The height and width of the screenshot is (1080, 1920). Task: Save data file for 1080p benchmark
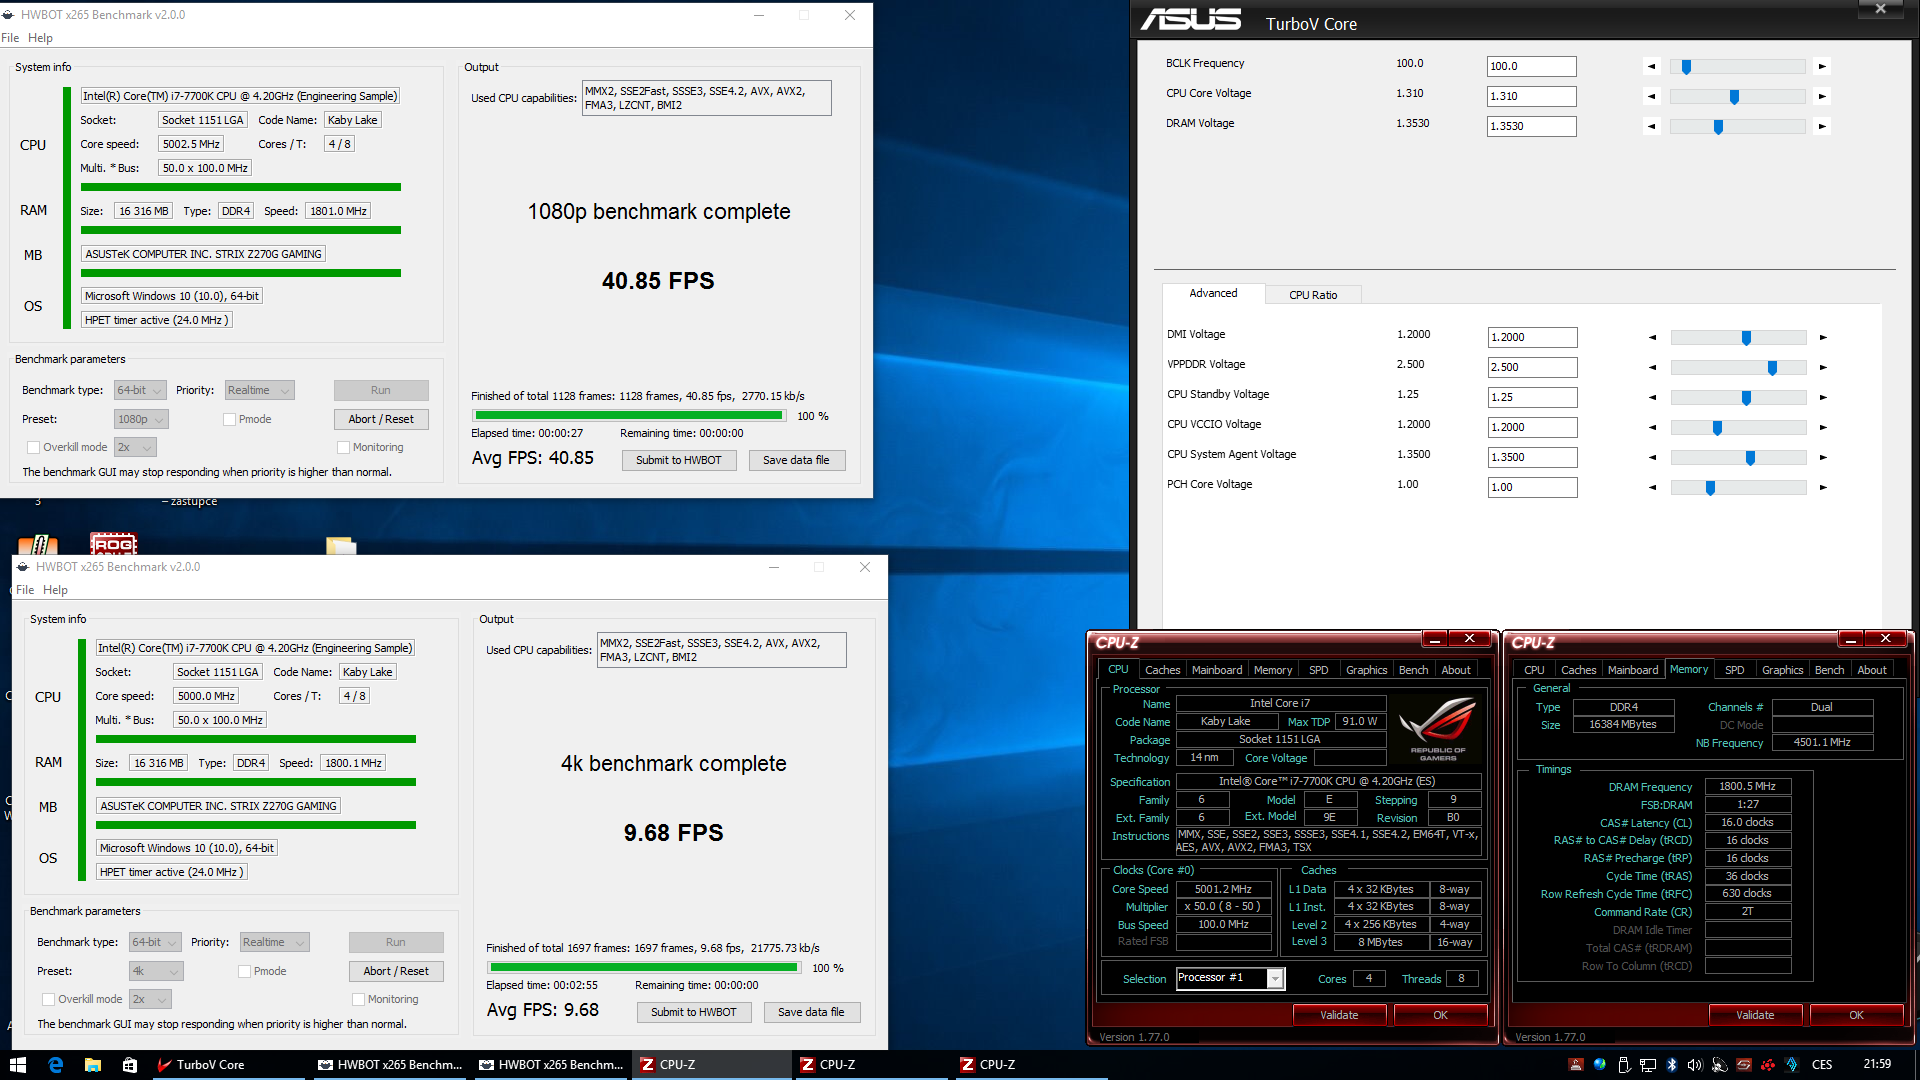[796, 461]
